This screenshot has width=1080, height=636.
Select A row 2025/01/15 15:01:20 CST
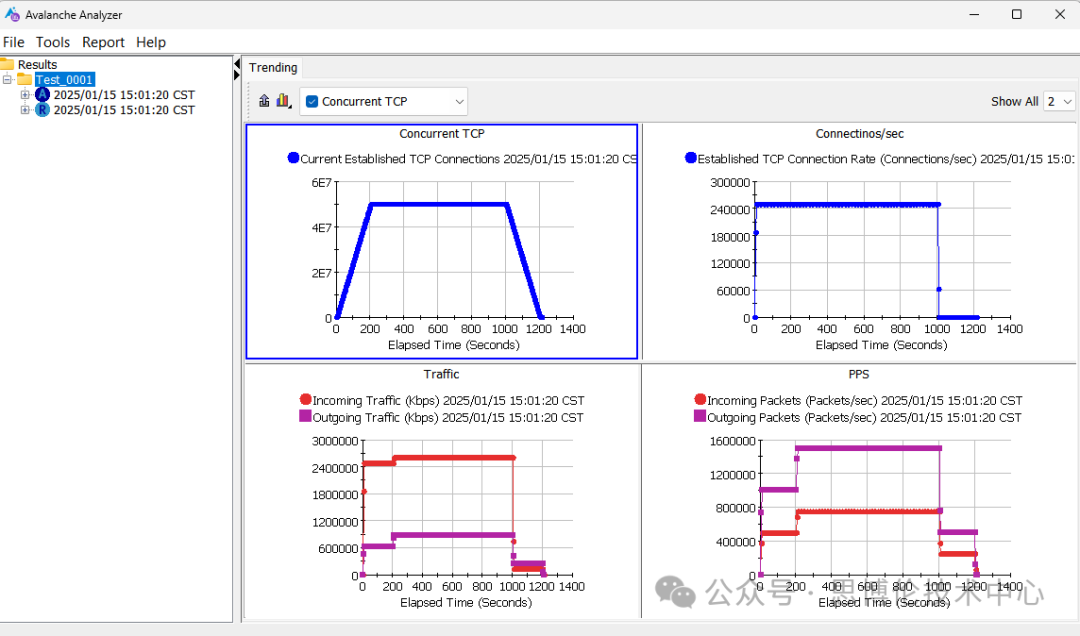[x=124, y=94]
